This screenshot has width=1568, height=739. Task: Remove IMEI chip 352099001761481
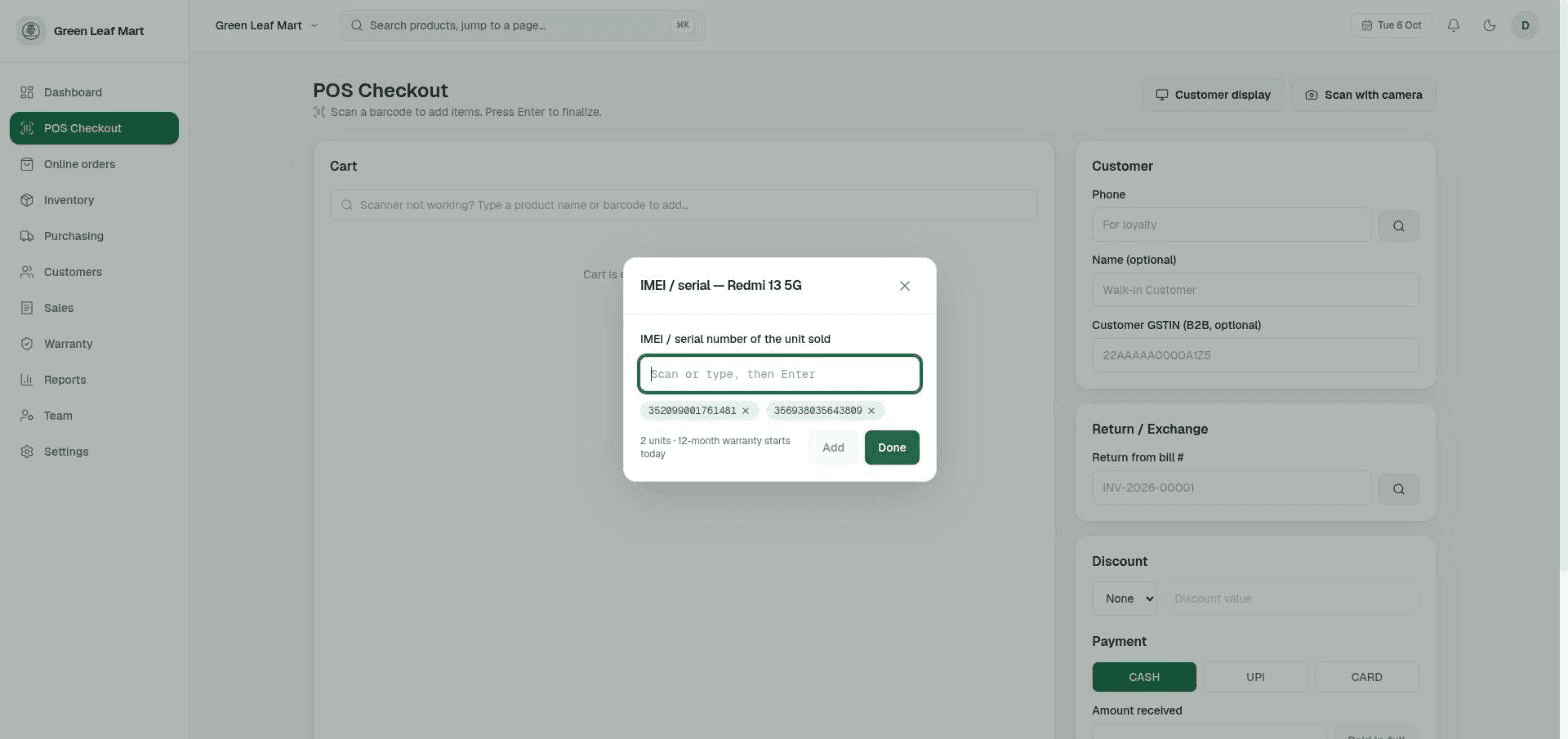[x=745, y=411]
